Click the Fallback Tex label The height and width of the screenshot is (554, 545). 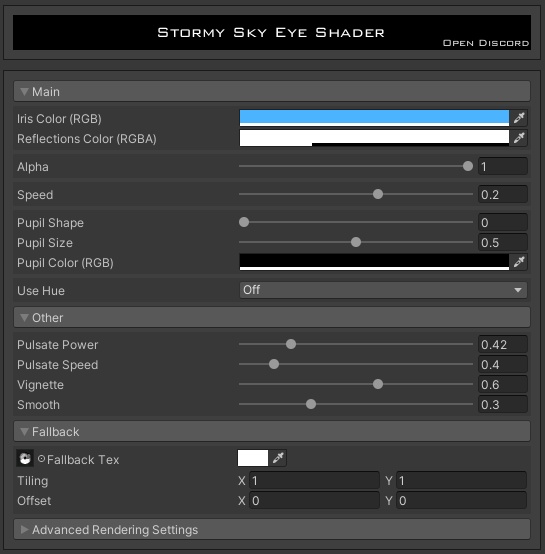coord(83,460)
